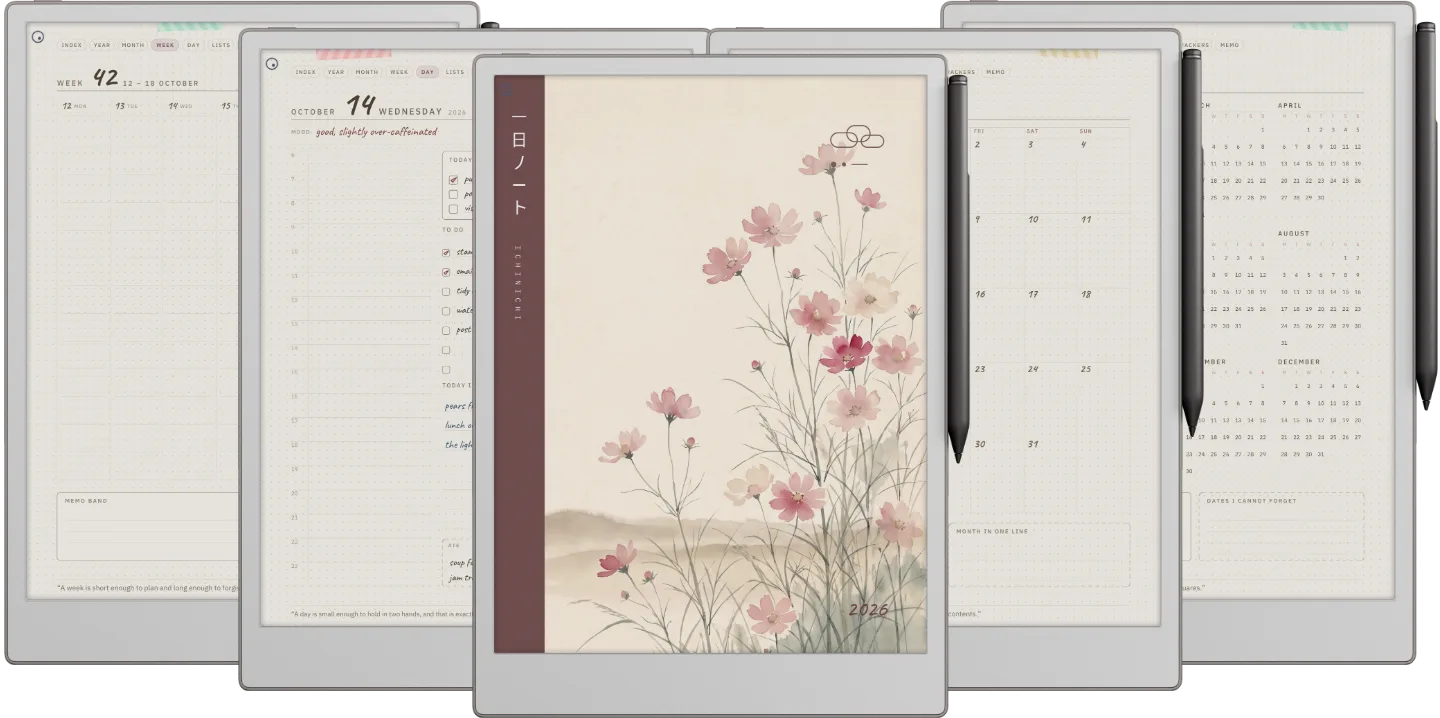Tap the DECEMBER heading on the year planner

[1298, 362]
